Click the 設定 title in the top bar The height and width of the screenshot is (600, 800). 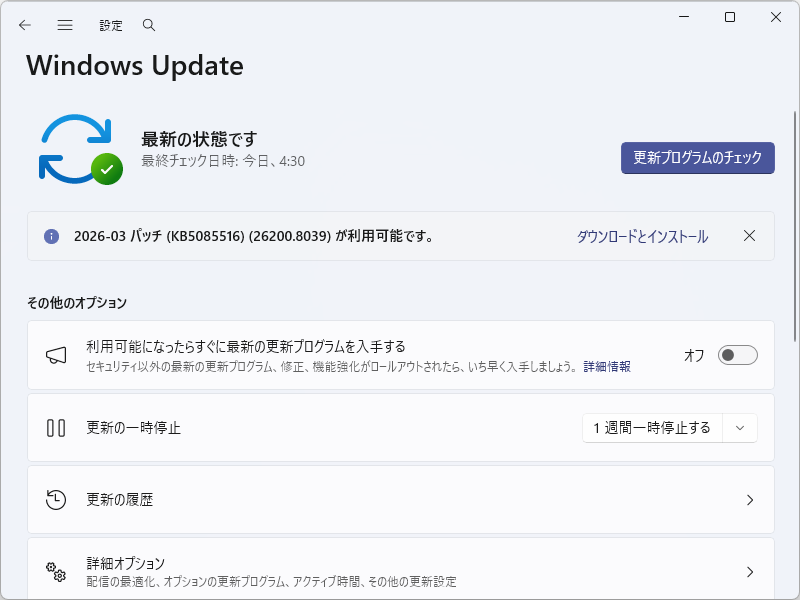[110, 24]
